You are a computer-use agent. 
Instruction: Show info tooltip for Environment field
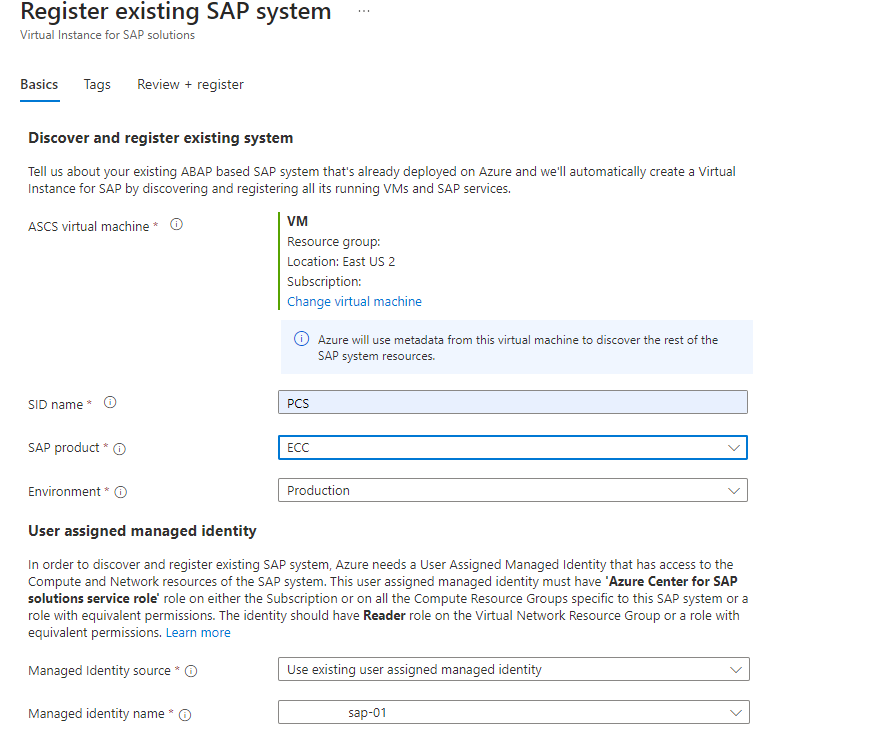(x=120, y=492)
